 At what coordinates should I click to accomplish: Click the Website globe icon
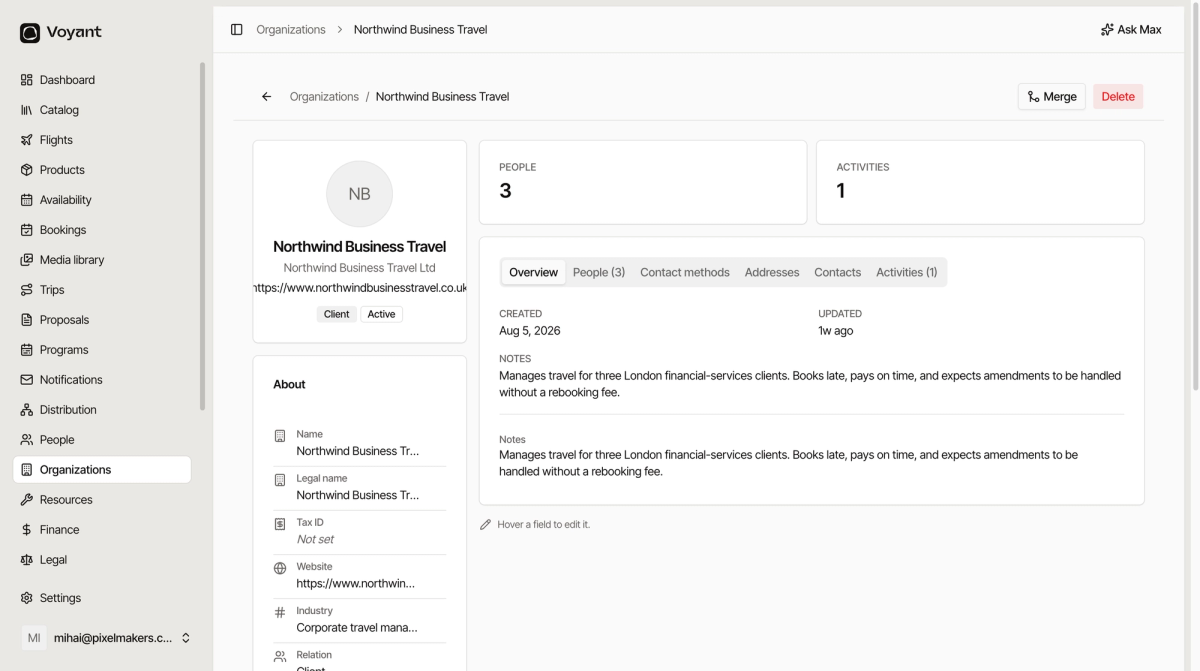(x=280, y=568)
